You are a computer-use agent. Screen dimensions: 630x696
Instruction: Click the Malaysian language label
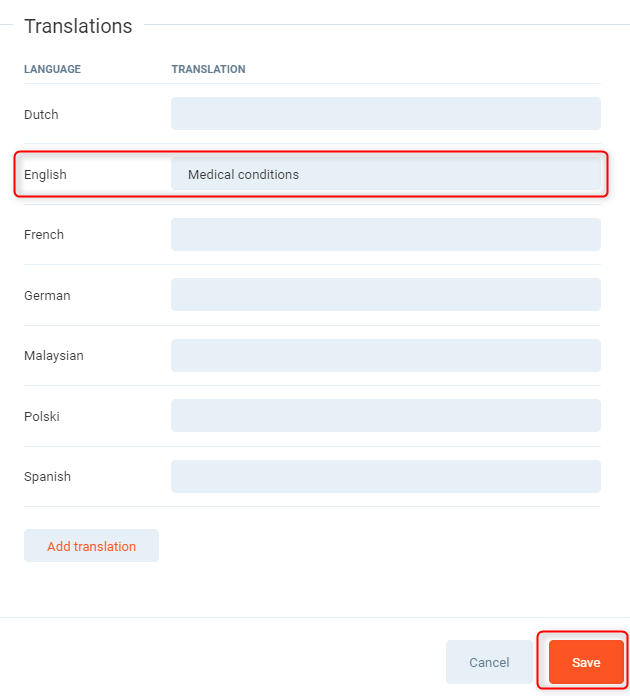pos(54,355)
